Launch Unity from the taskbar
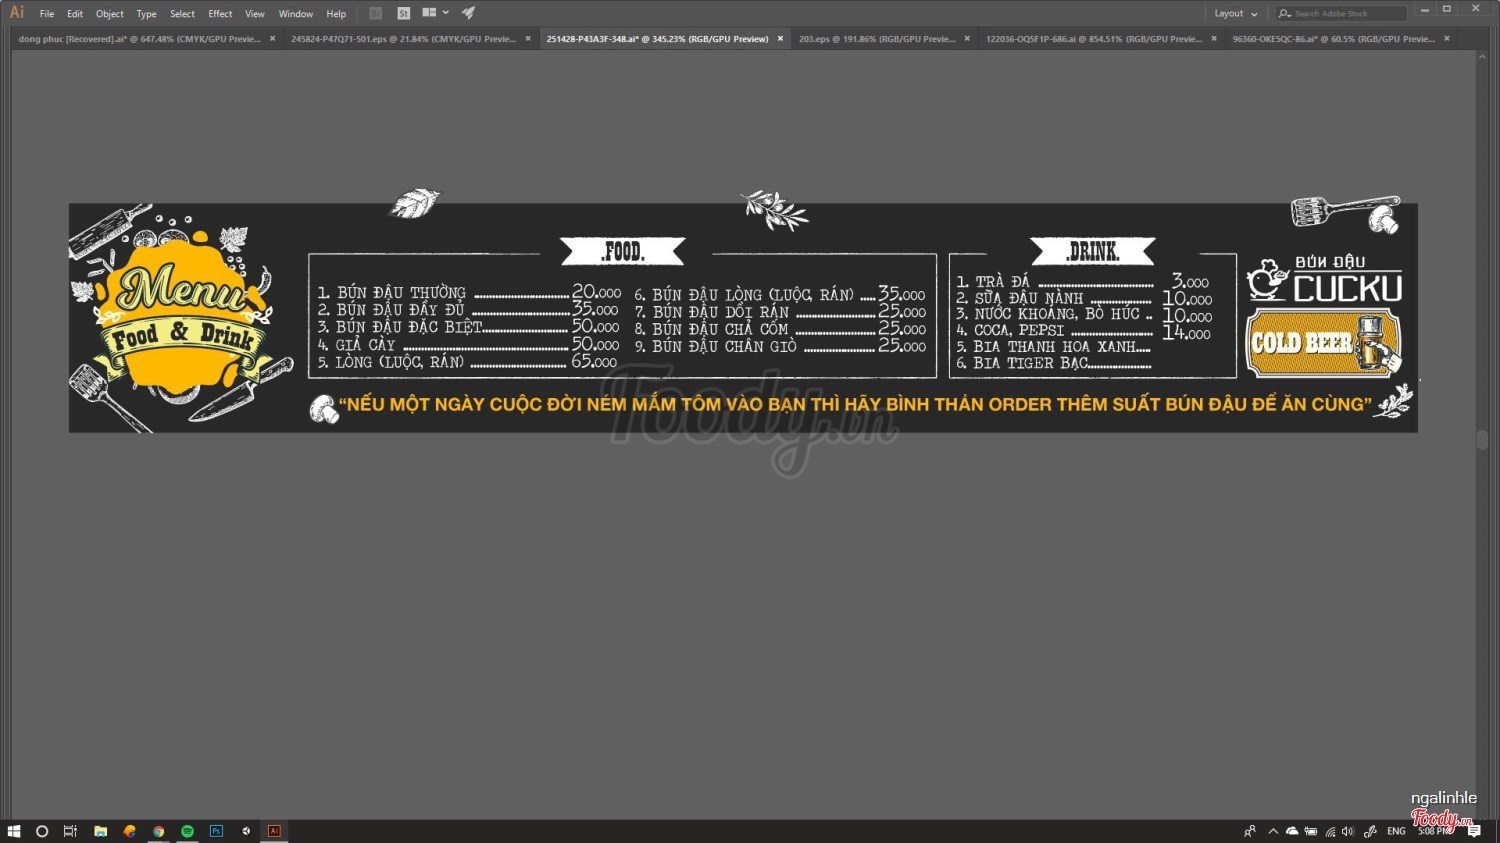This screenshot has height=843, width=1500. (x=245, y=831)
